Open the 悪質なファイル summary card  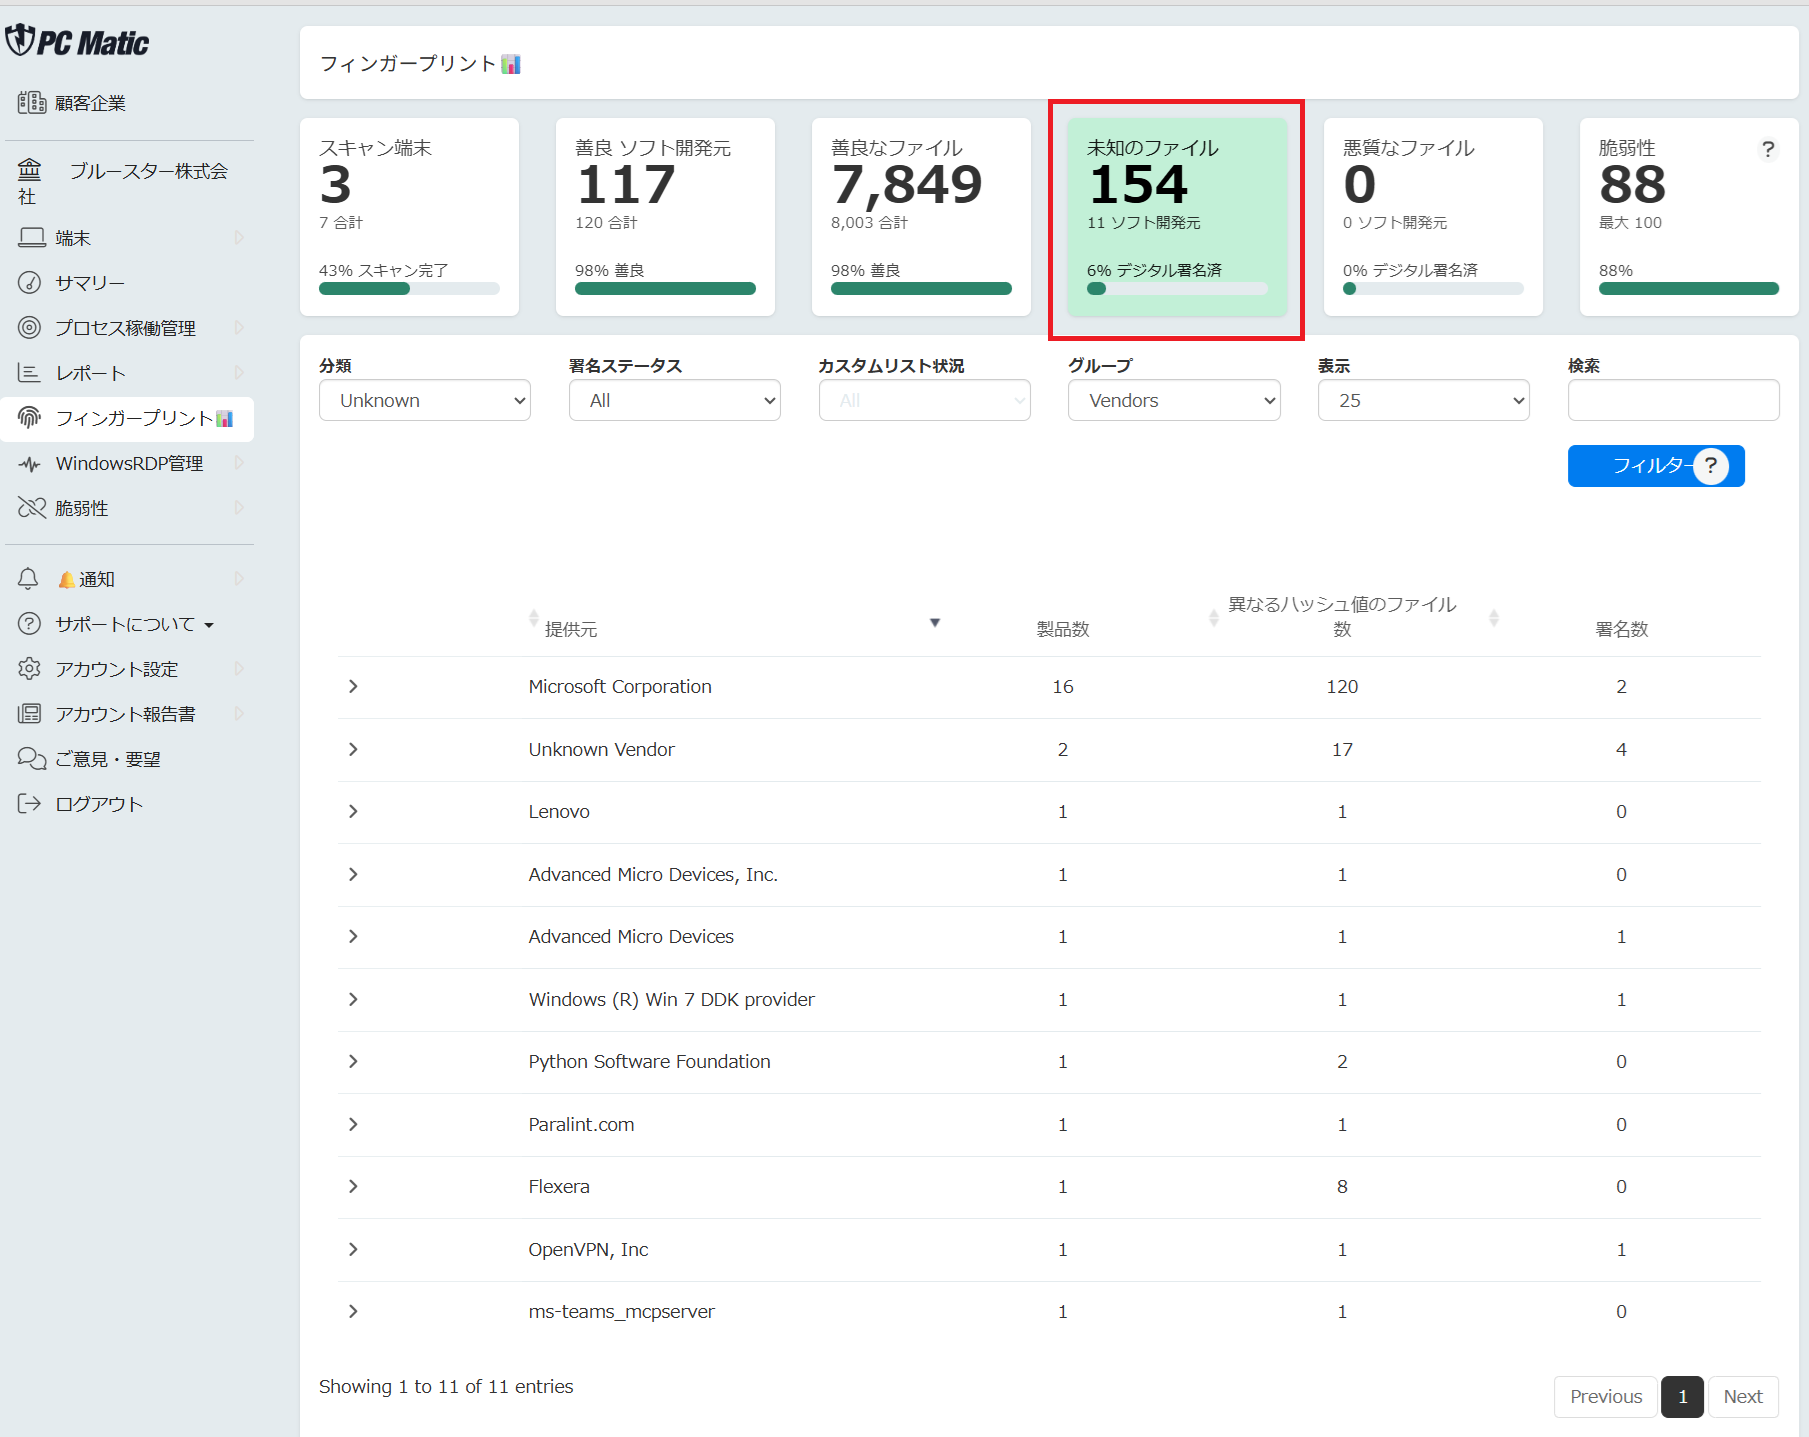[x=1433, y=217]
